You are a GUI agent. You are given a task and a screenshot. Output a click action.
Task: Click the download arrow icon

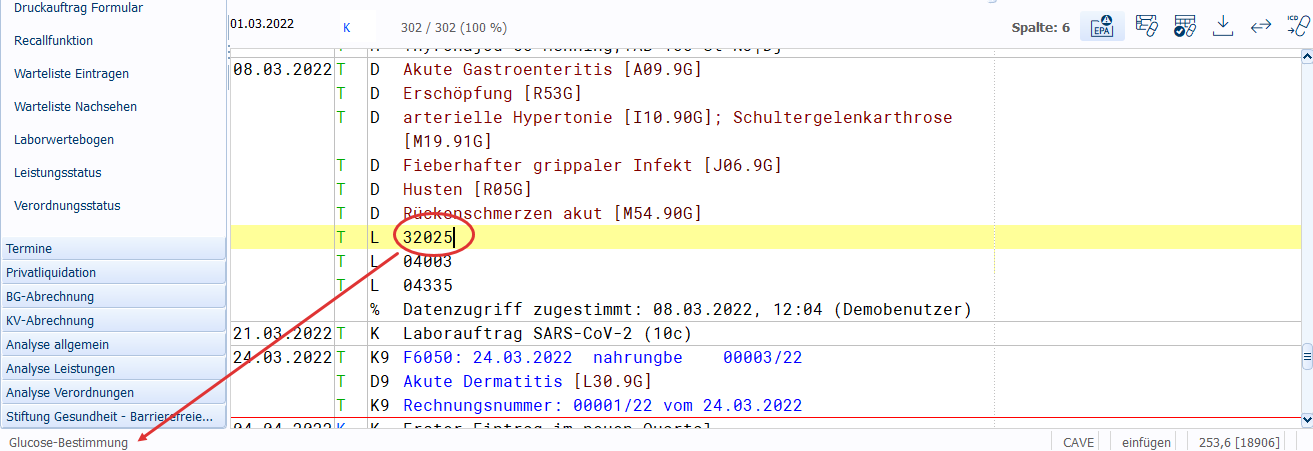(1222, 26)
